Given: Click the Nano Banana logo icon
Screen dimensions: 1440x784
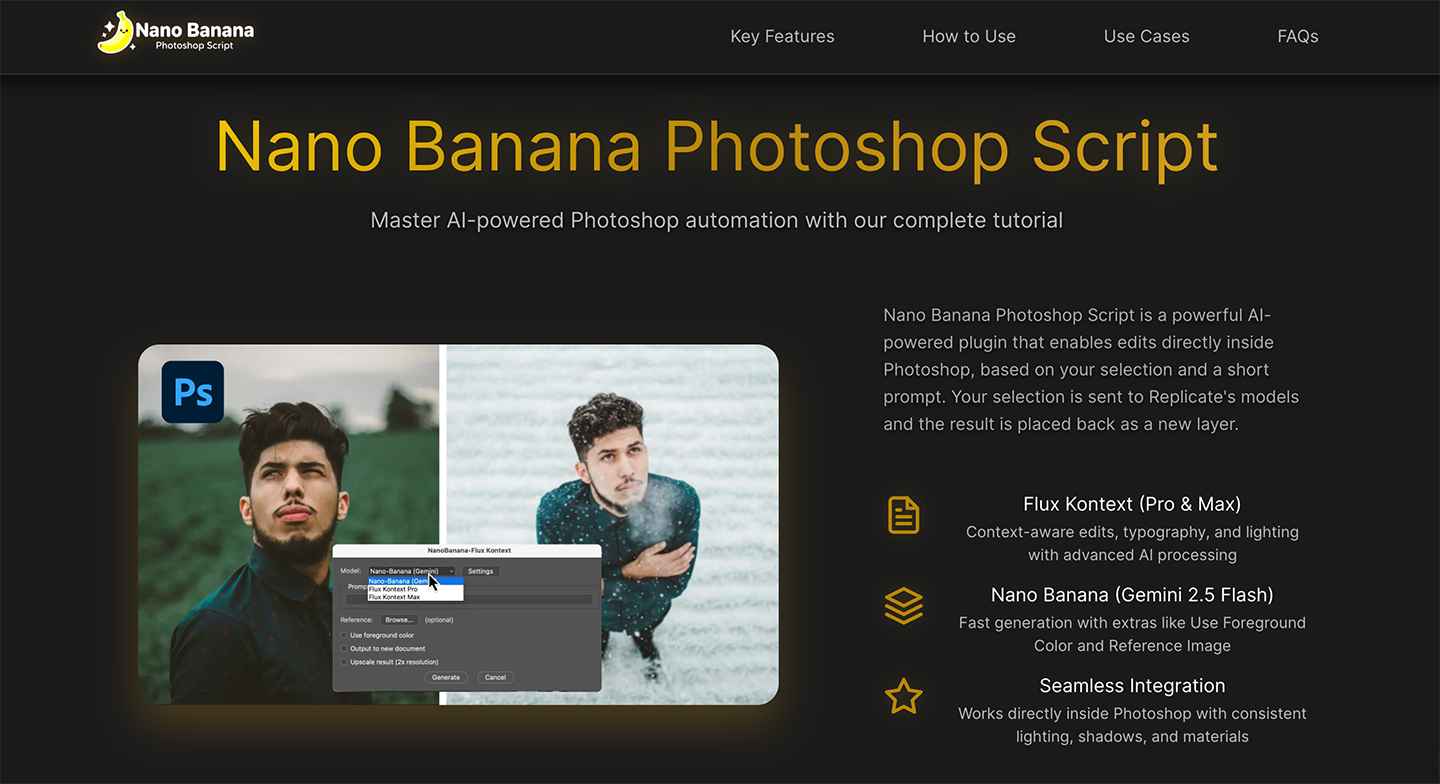Looking at the screenshot, I should [x=116, y=33].
